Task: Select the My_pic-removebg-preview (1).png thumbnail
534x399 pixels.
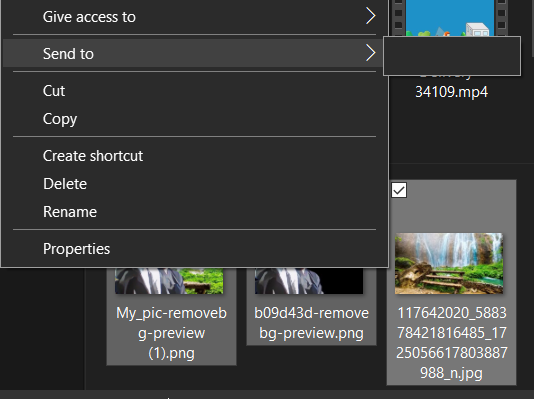Action: (x=169, y=281)
